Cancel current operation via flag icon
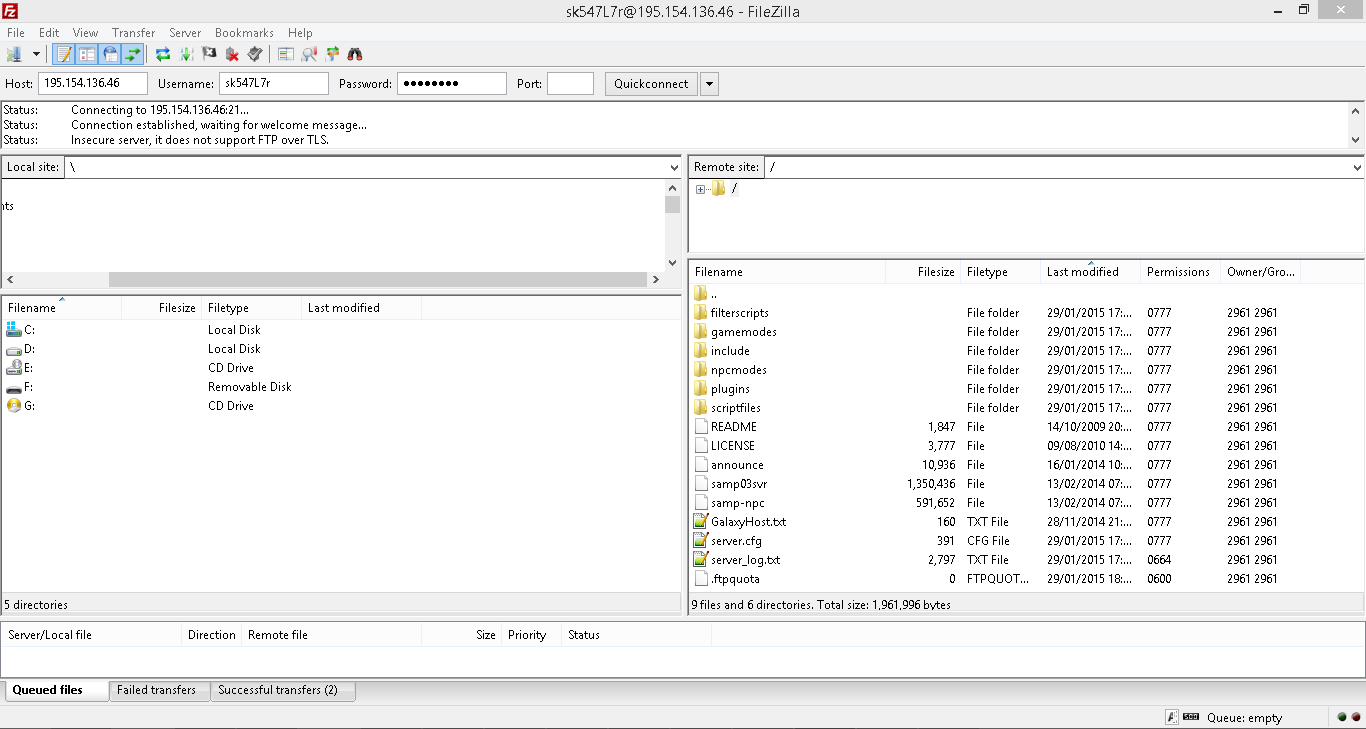This screenshot has width=1366, height=729. [x=209, y=54]
